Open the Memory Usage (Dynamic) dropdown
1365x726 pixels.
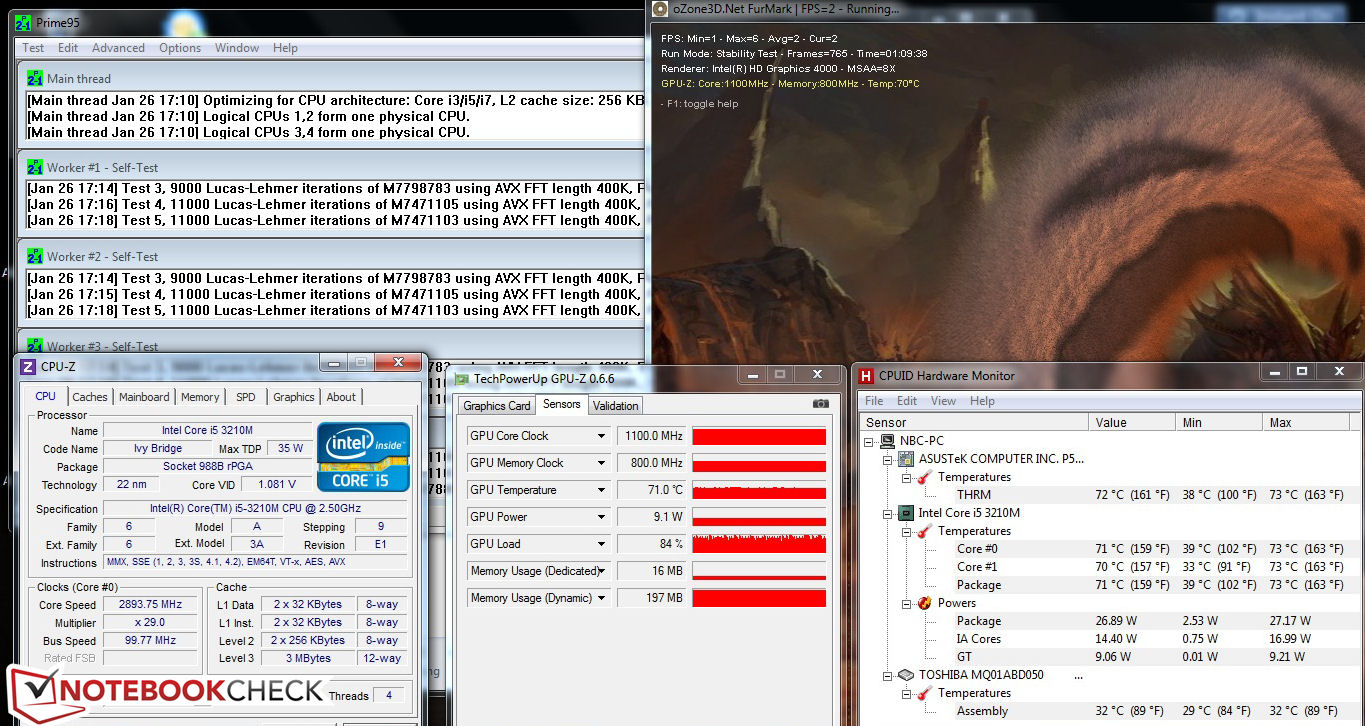pyautogui.click(x=602, y=598)
